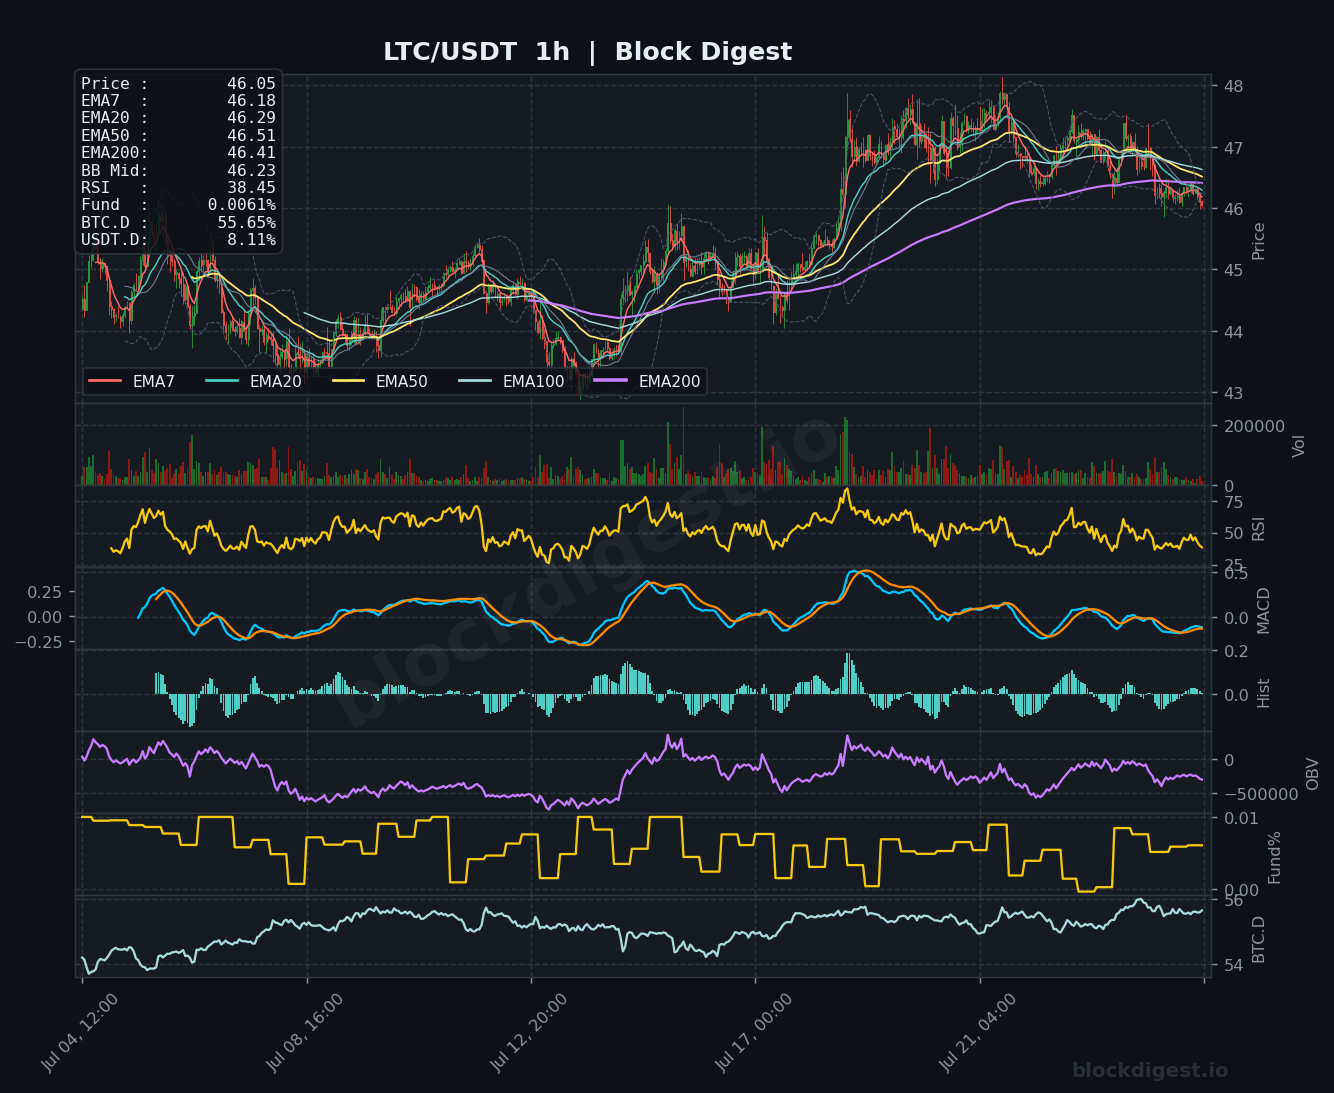This screenshot has height=1093, width=1334.
Task: Click the EMA100 legend entry
Action: coord(511,381)
